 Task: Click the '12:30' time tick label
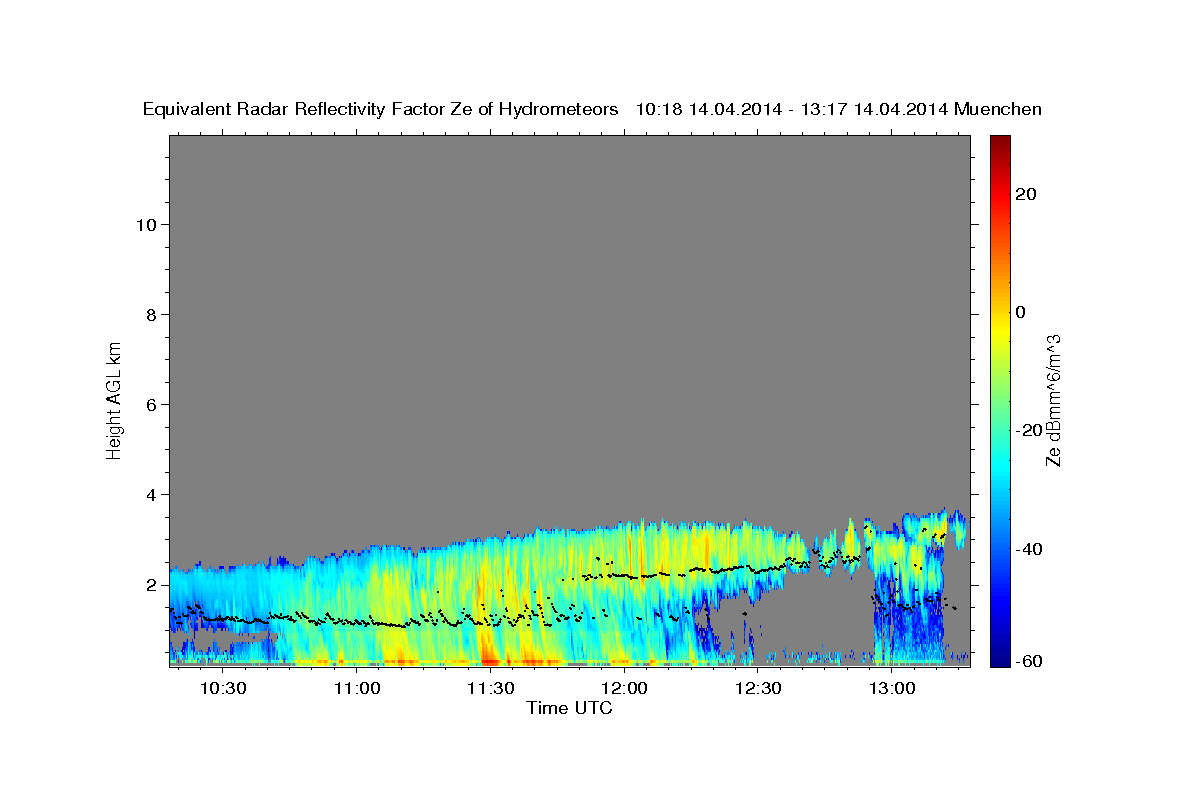click(758, 688)
